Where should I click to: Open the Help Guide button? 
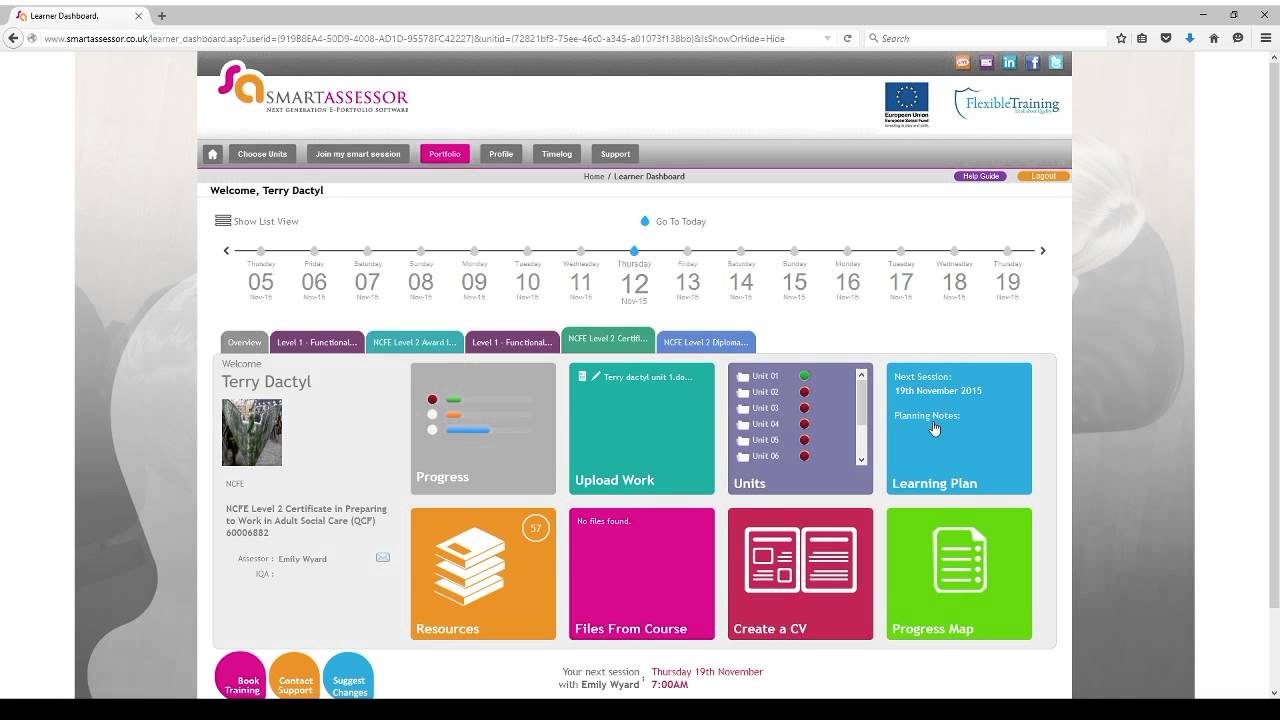pos(980,176)
